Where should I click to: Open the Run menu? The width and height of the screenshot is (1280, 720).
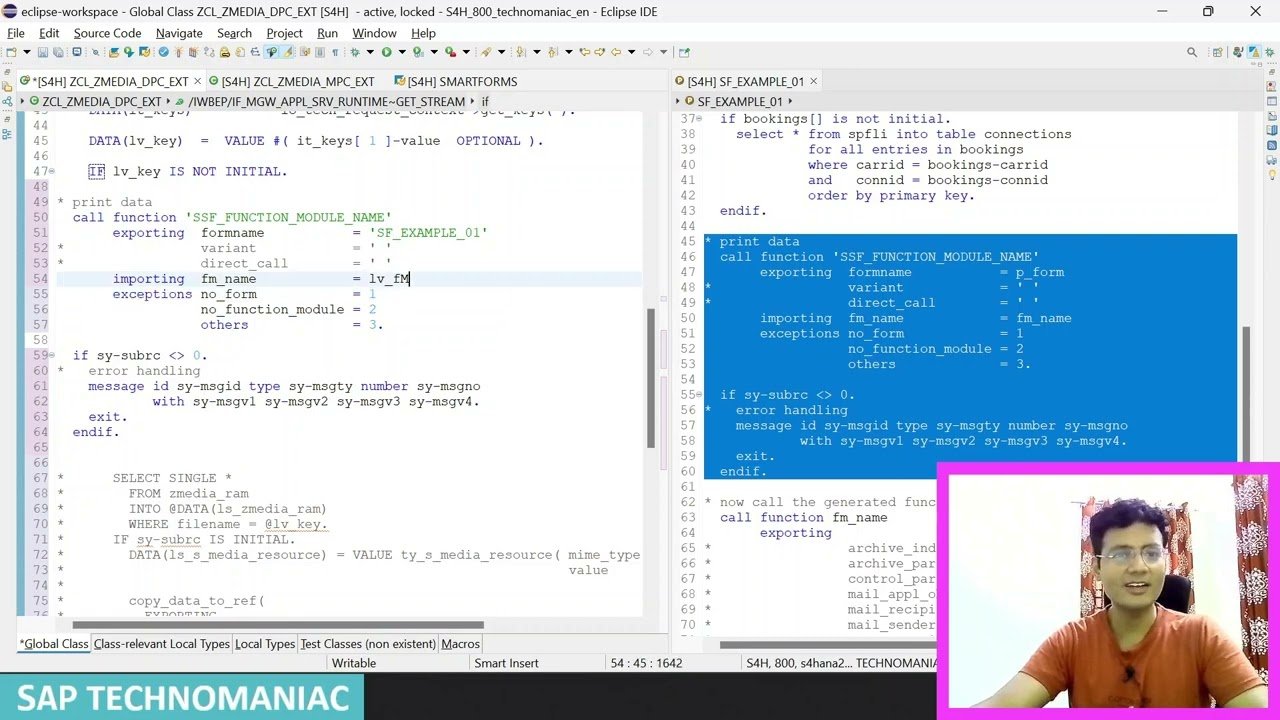(327, 33)
